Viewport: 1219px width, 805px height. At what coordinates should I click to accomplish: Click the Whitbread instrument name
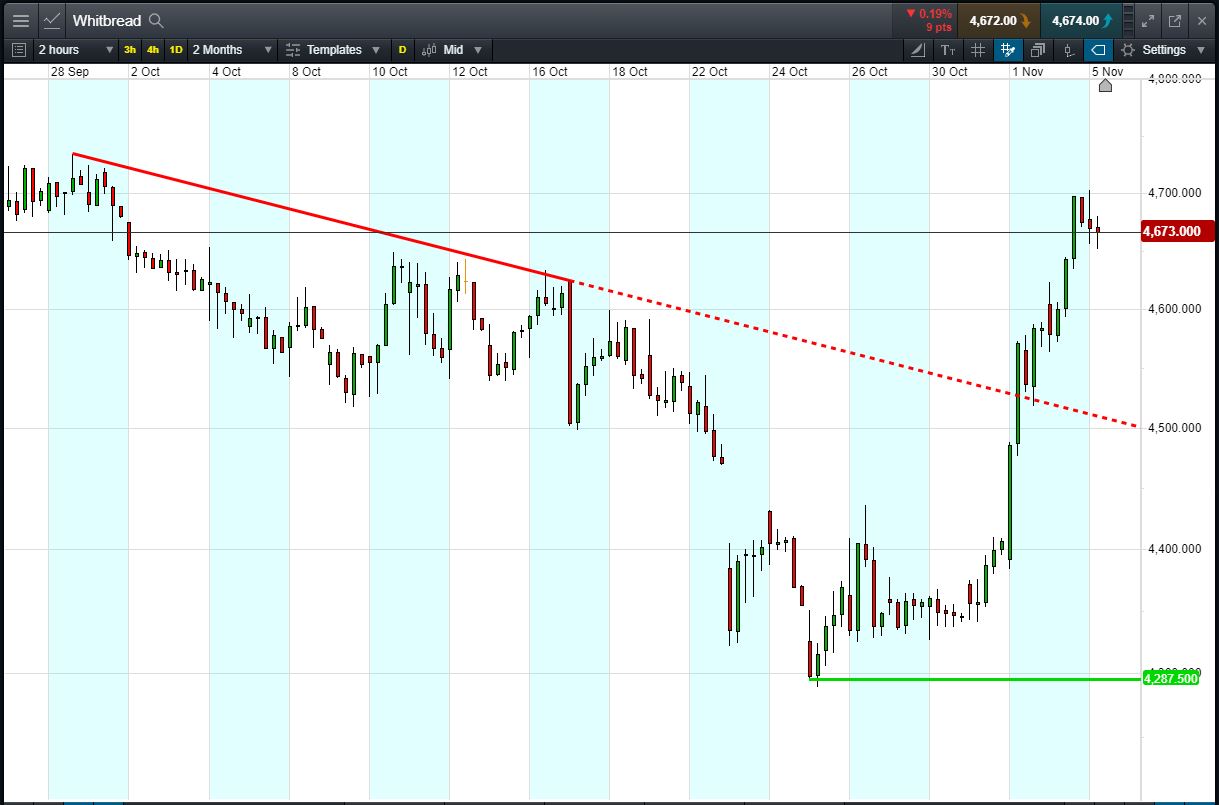[x=107, y=20]
